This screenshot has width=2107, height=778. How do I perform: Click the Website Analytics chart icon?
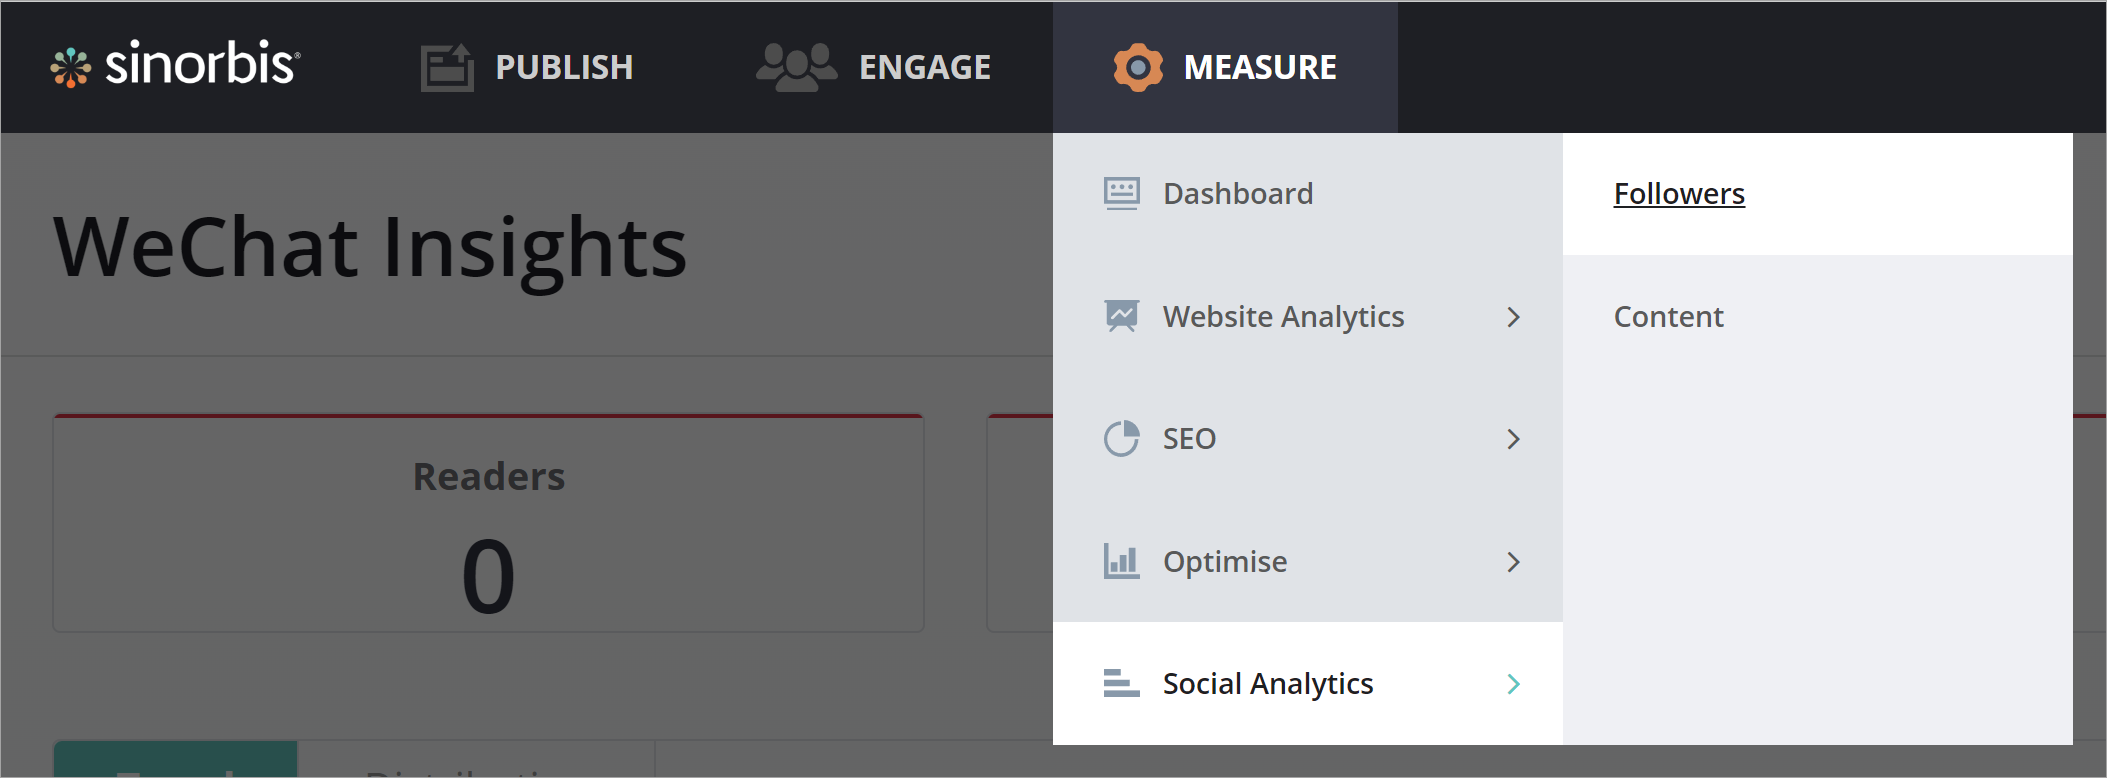[1121, 316]
